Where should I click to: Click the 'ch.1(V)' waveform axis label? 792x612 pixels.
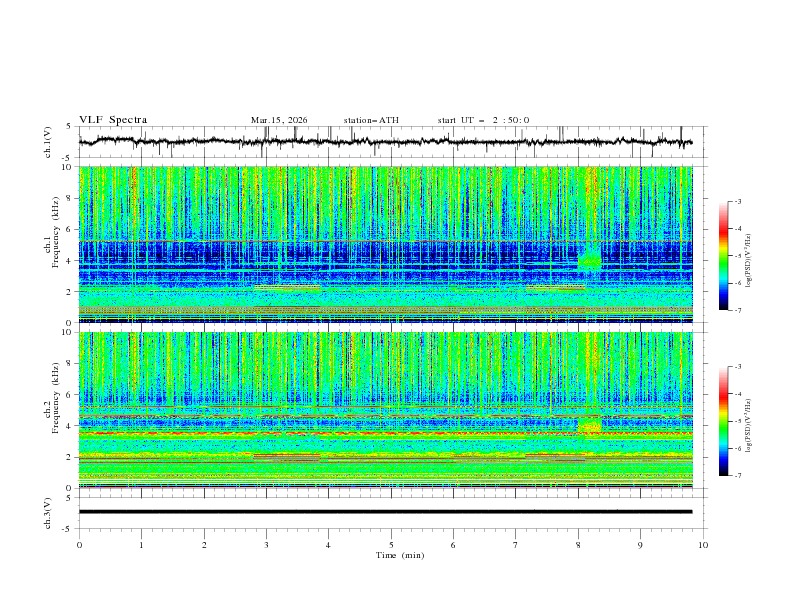(48, 142)
